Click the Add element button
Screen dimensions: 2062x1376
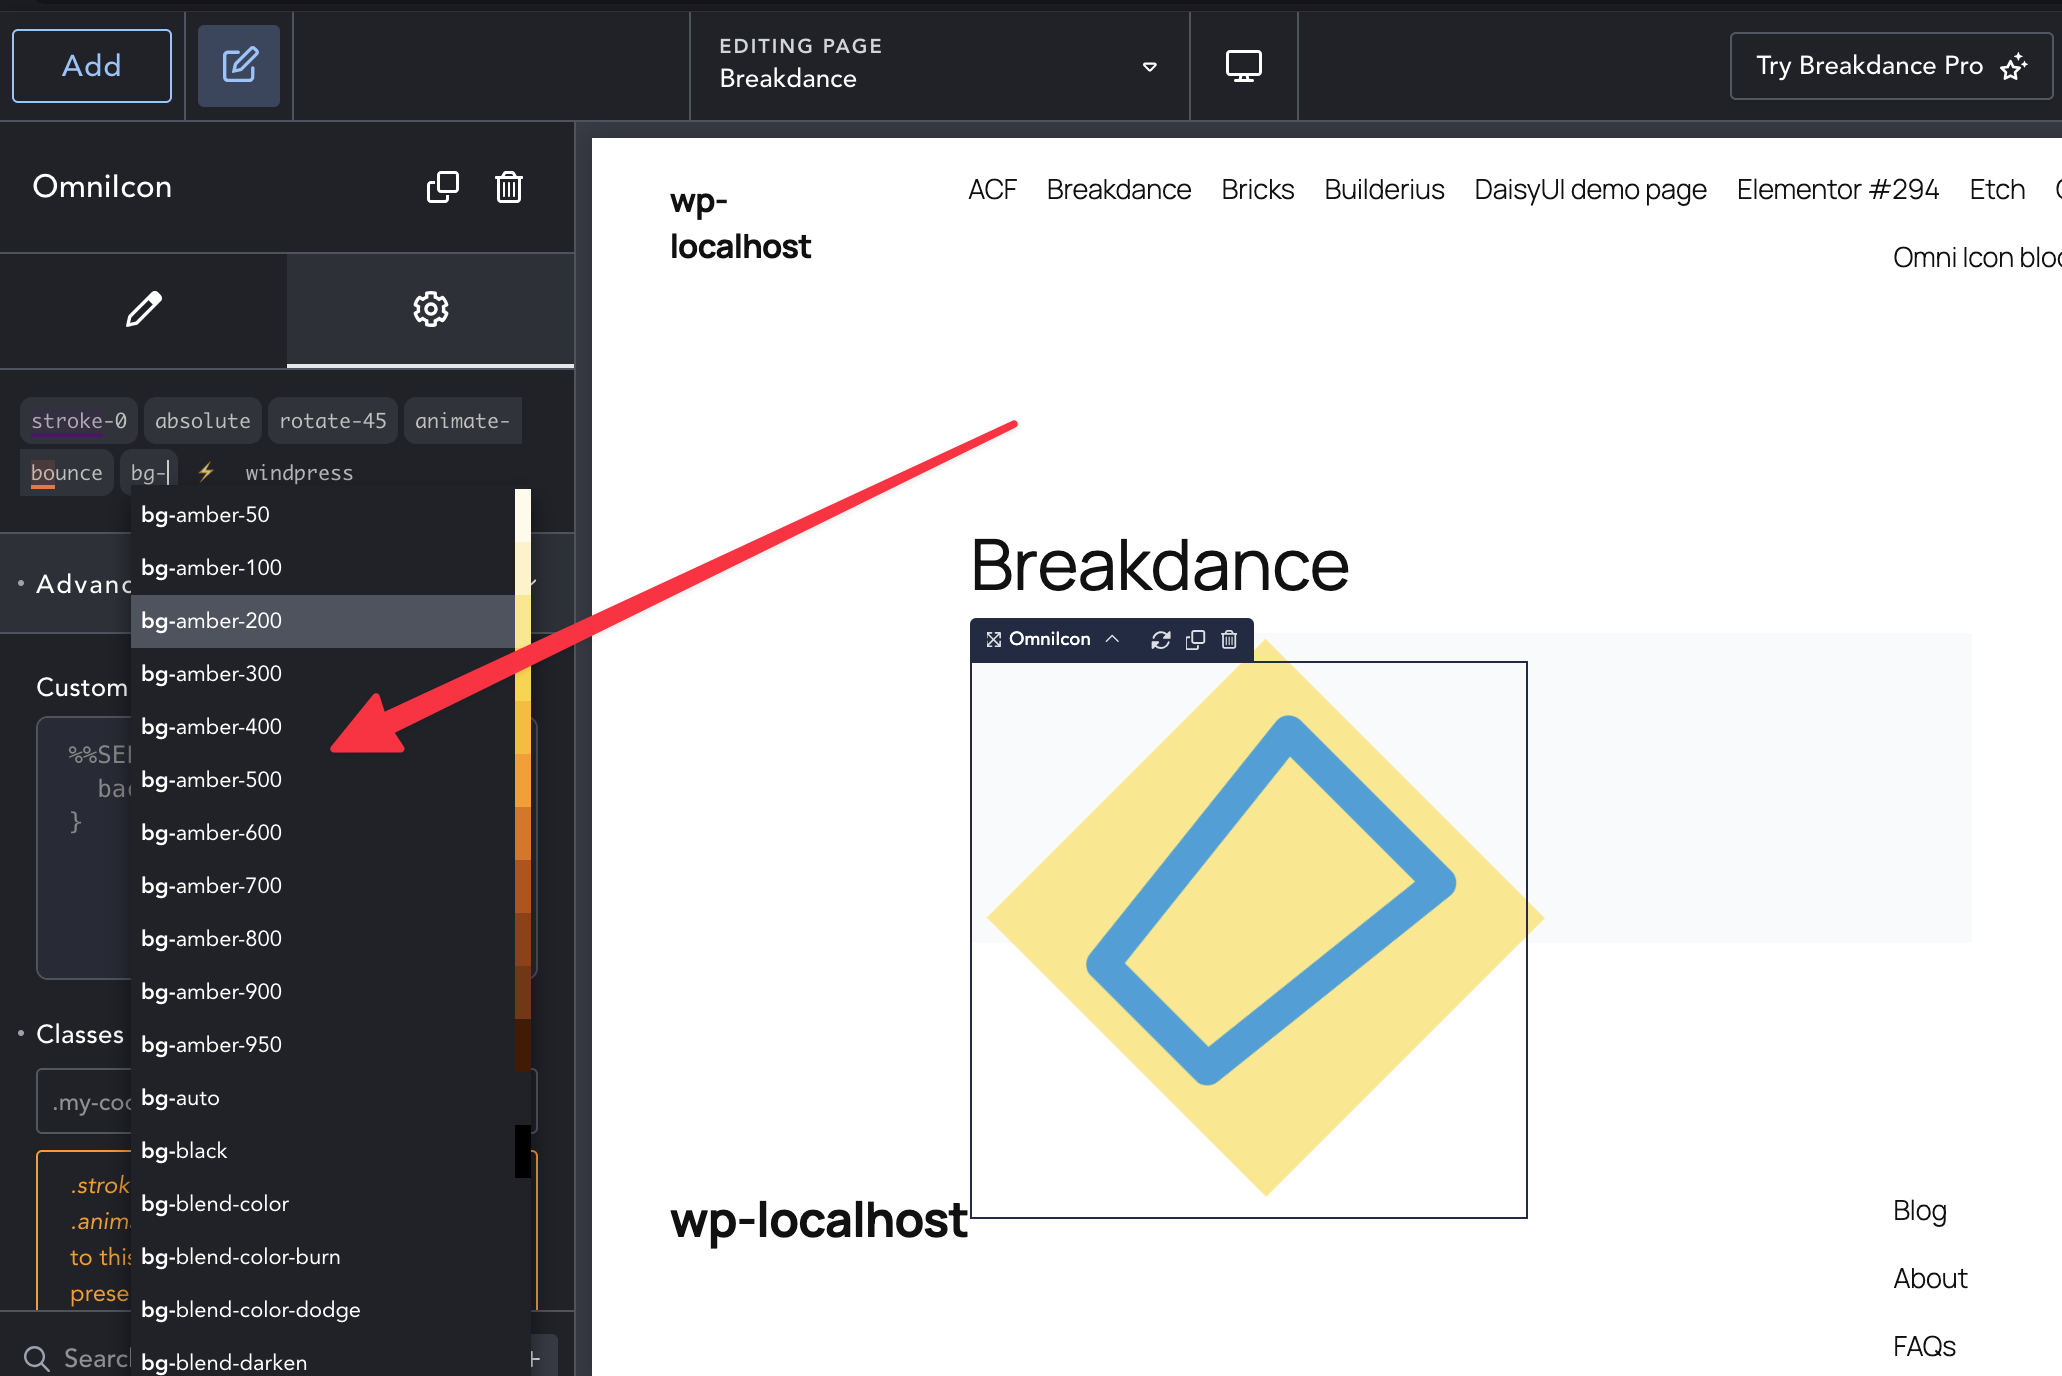(92, 66)
